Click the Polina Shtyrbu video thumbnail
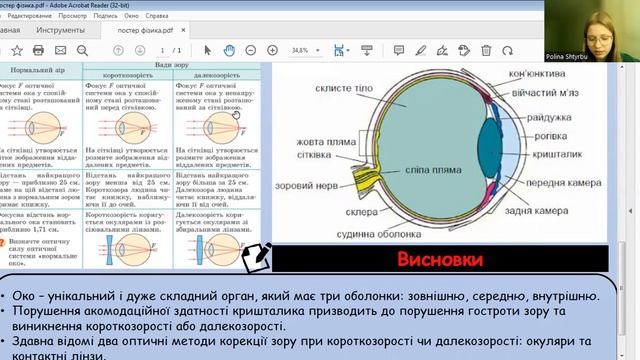The width and height of the screenshot is (640, 360). click(592, 31)
